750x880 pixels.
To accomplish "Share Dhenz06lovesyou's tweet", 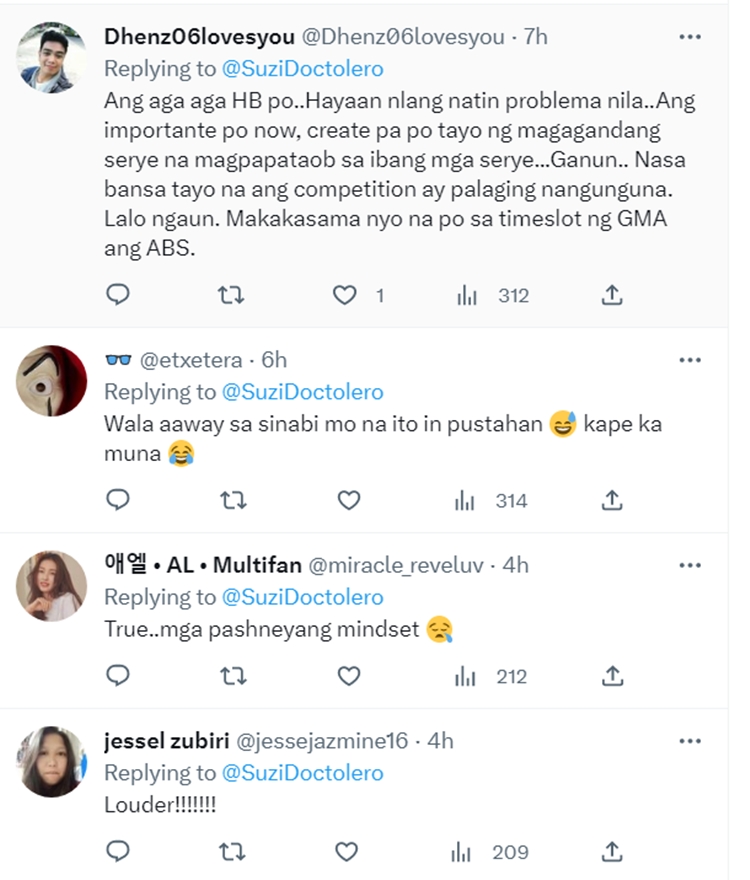I will tap(611, 295).
